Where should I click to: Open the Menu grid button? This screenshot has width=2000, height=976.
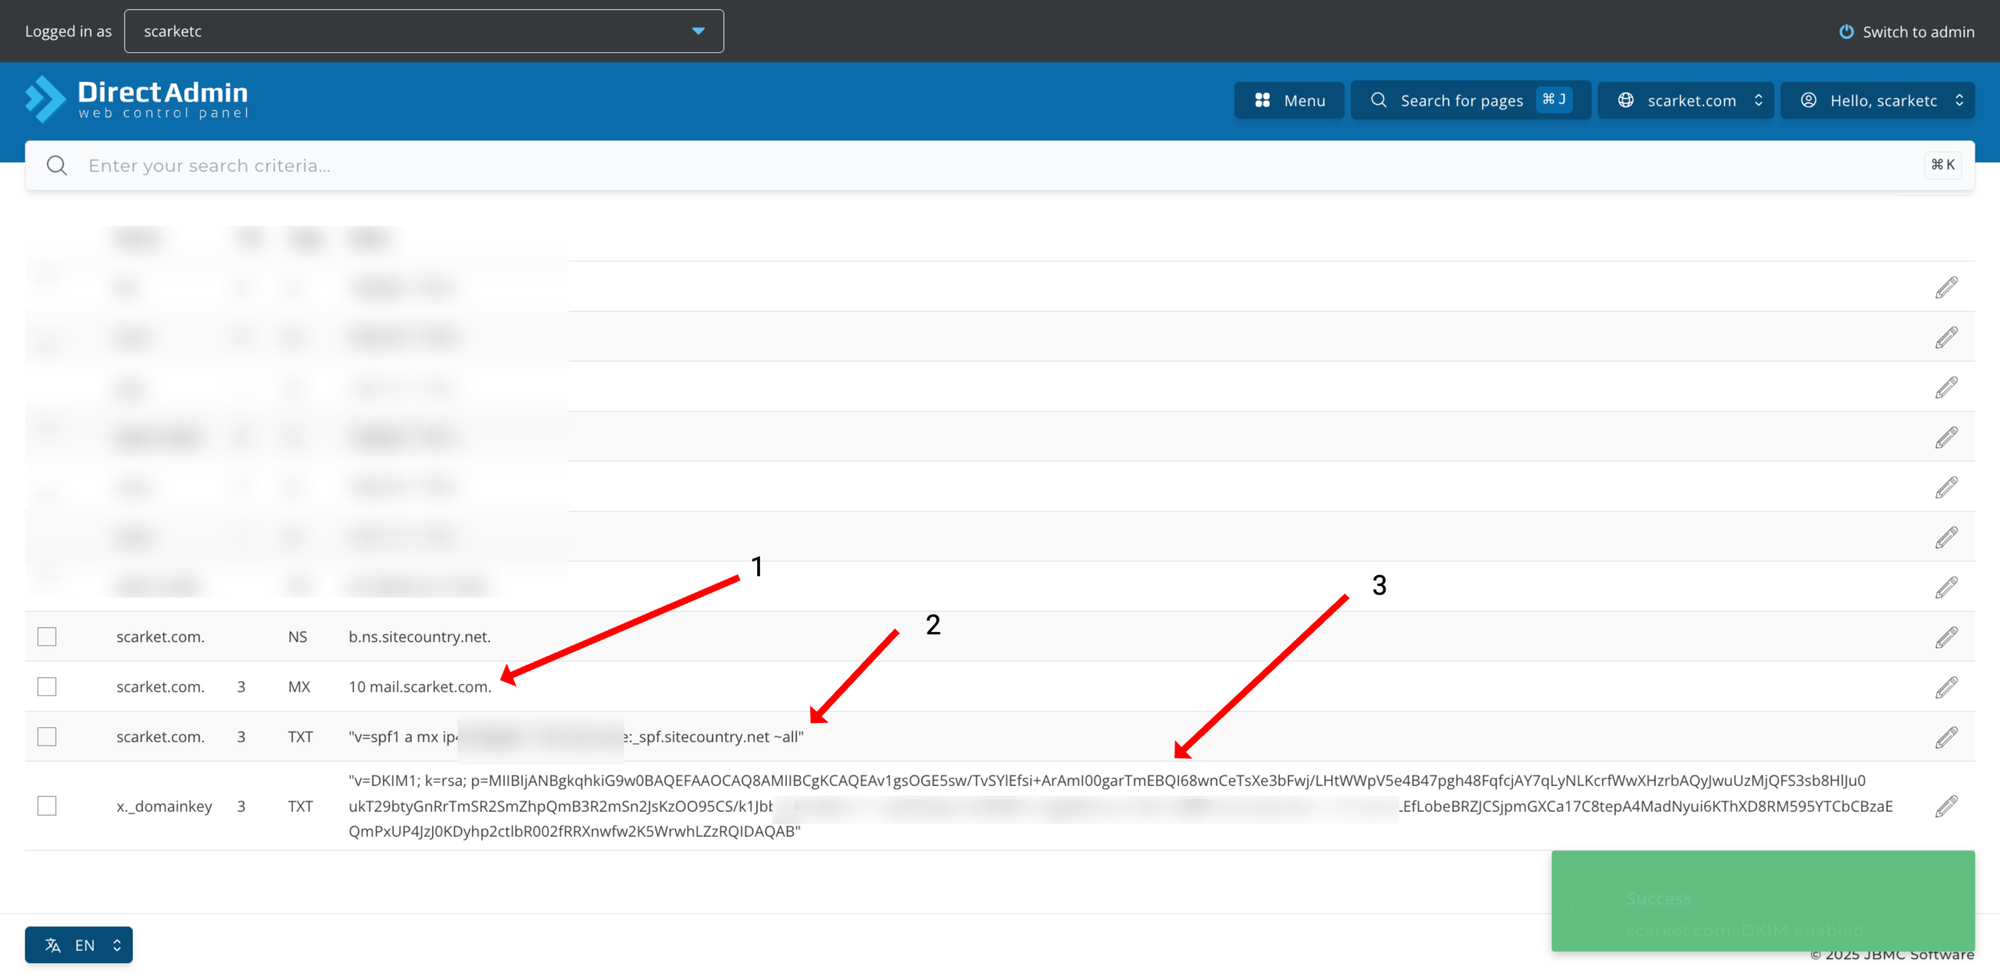1289,100
